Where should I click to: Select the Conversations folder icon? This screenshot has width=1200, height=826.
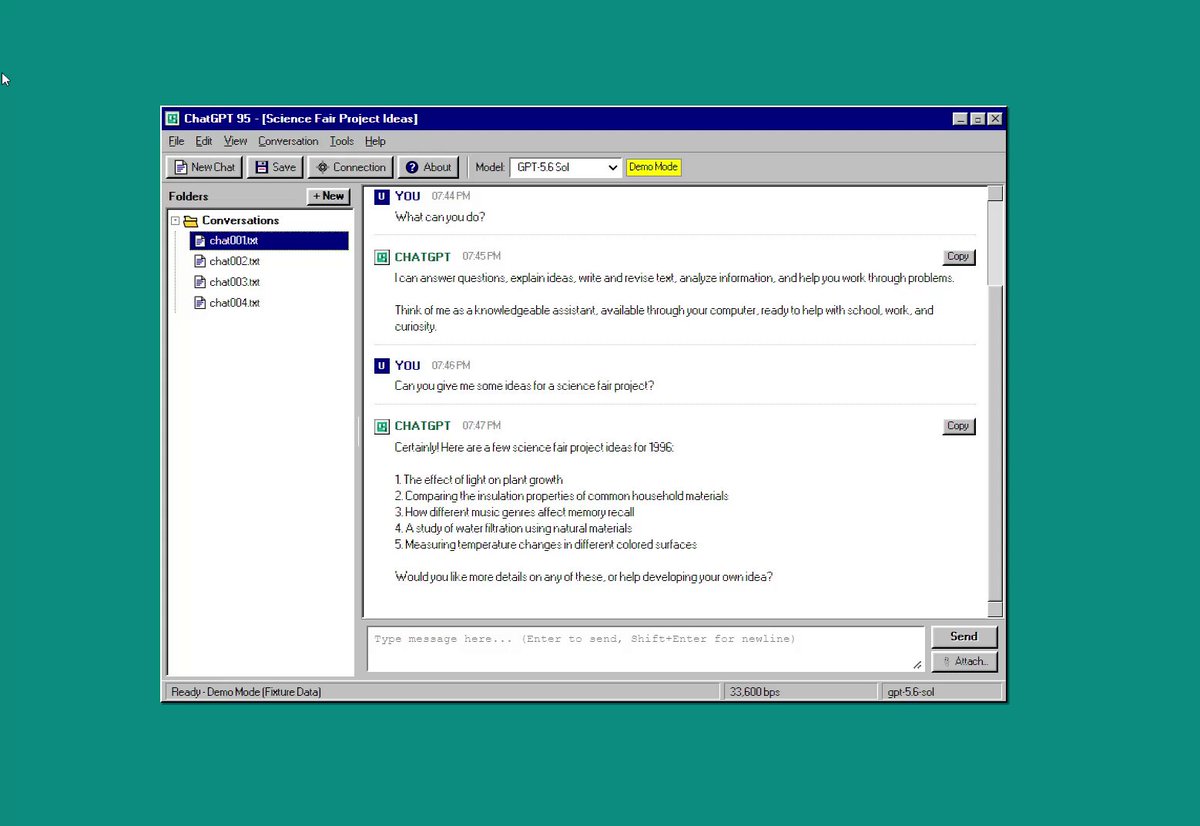coord(190,221)
